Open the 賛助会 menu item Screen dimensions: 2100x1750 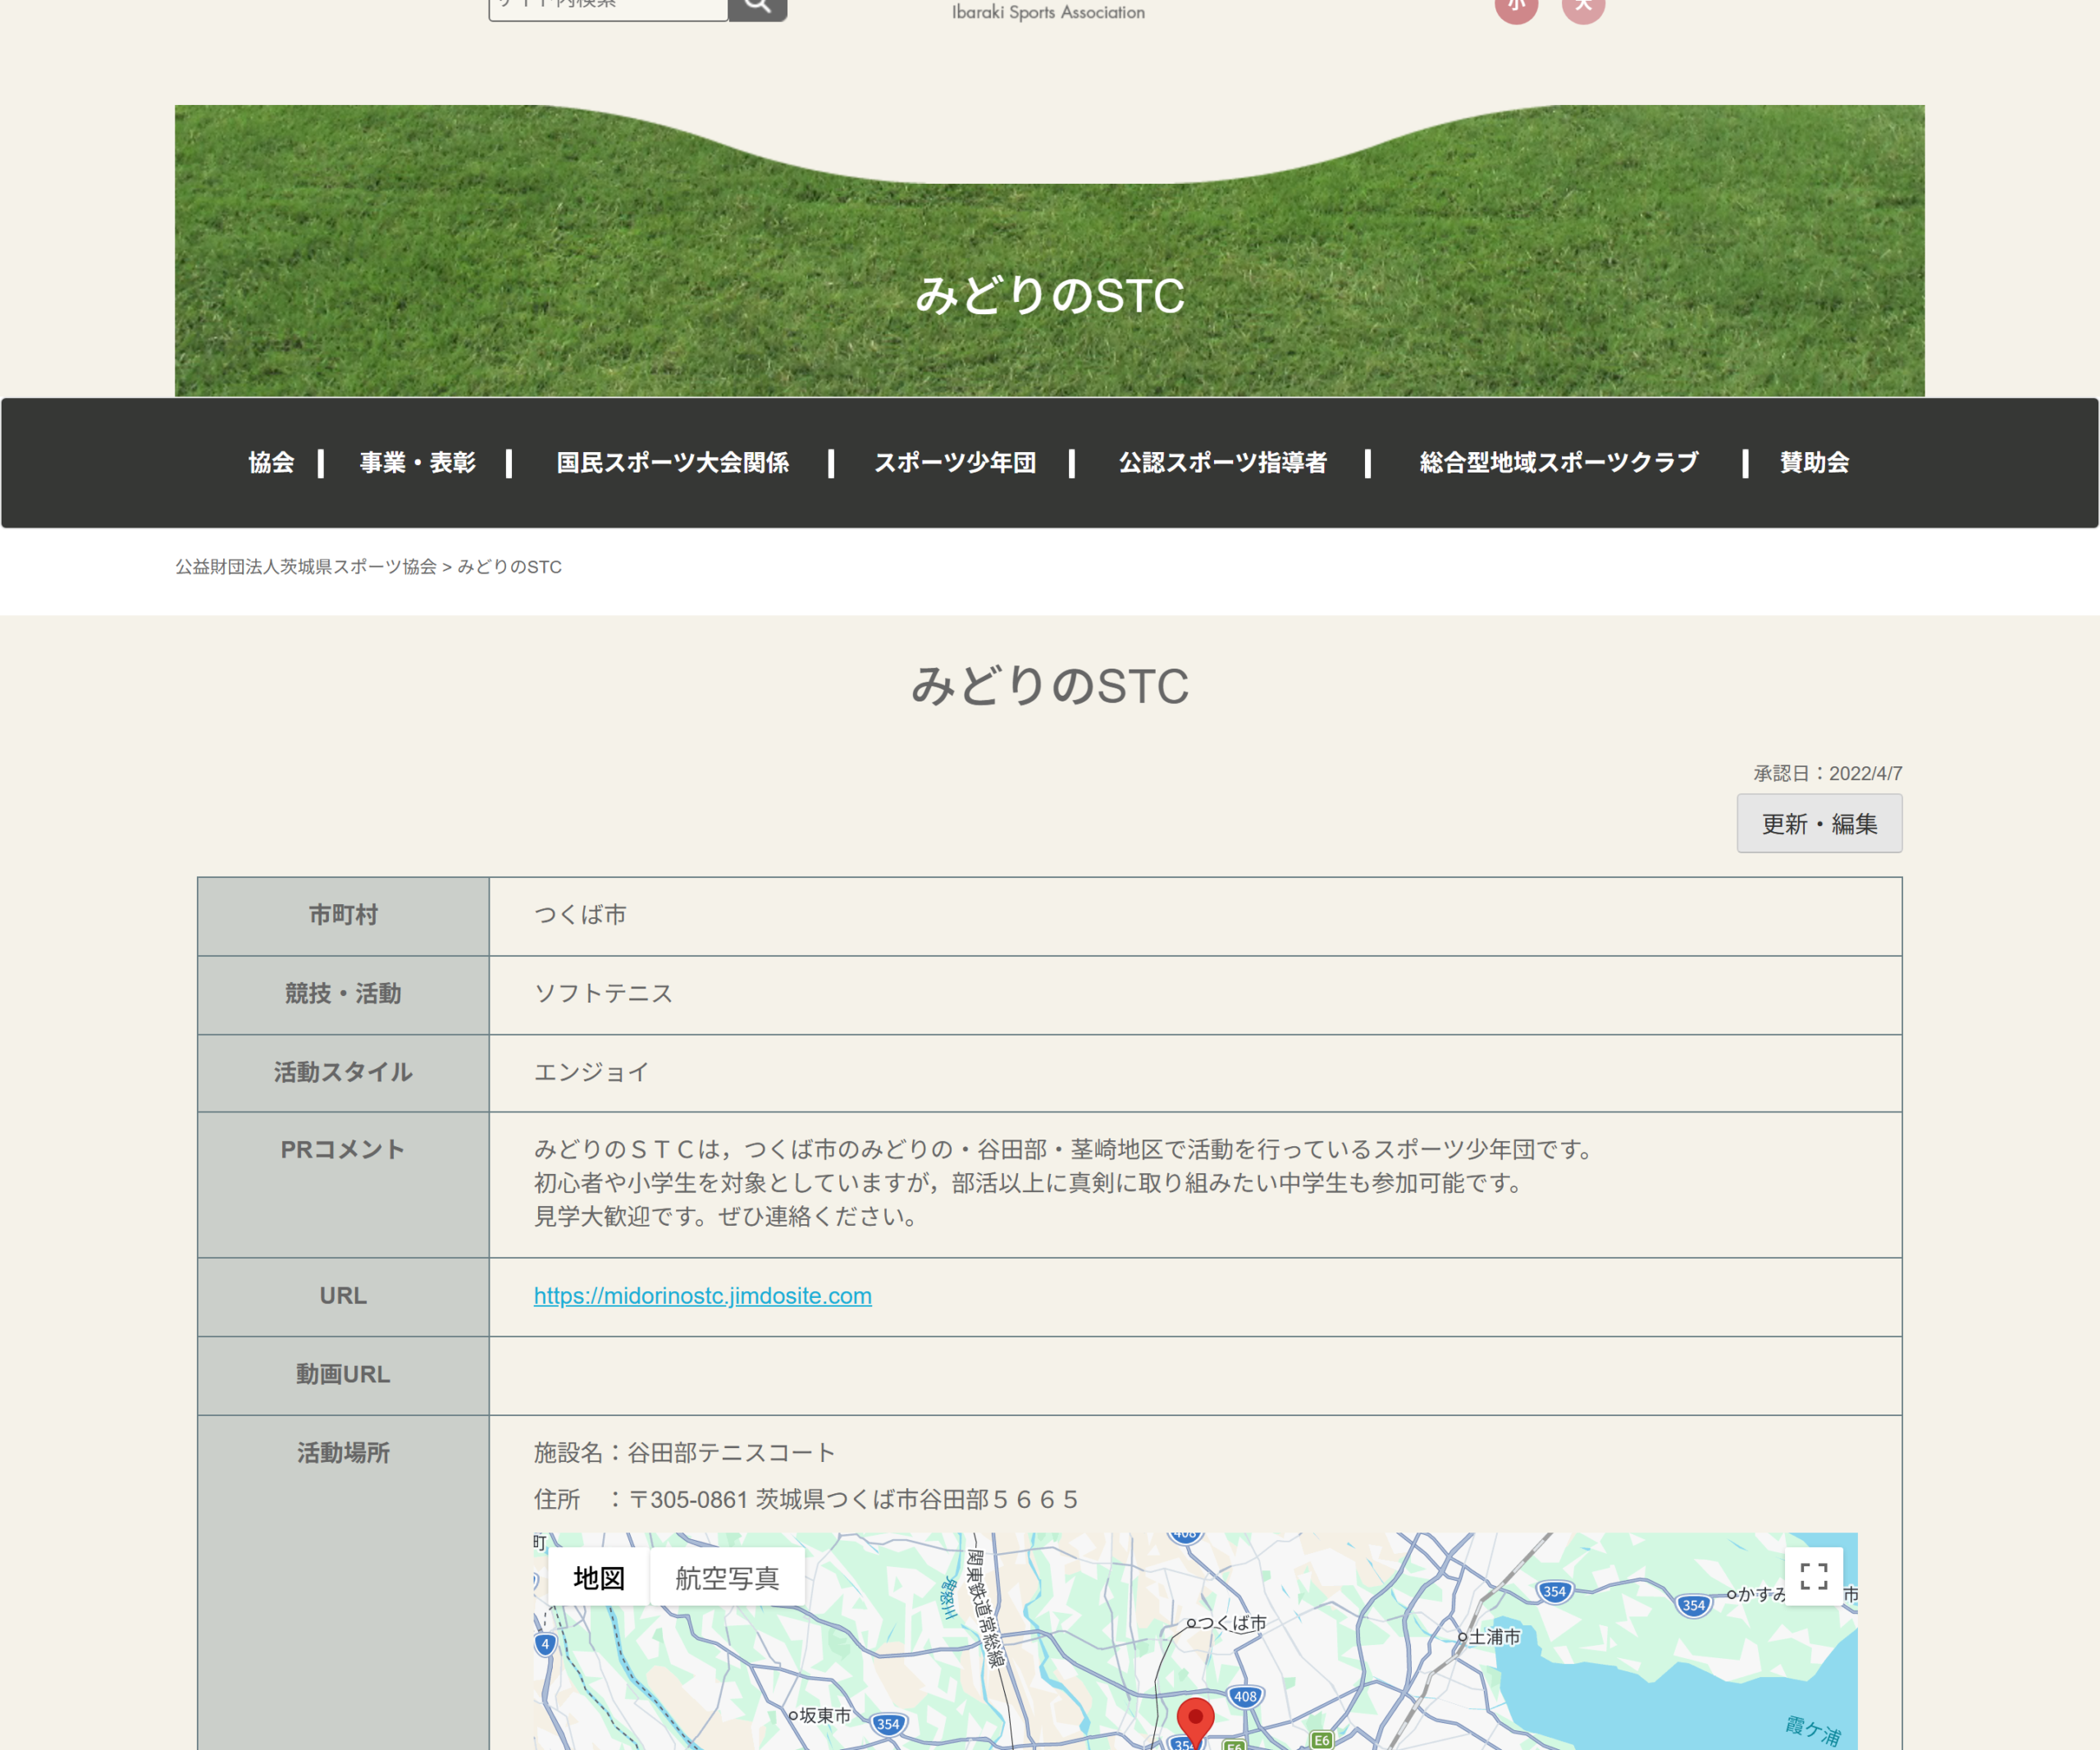[1814, 463]
